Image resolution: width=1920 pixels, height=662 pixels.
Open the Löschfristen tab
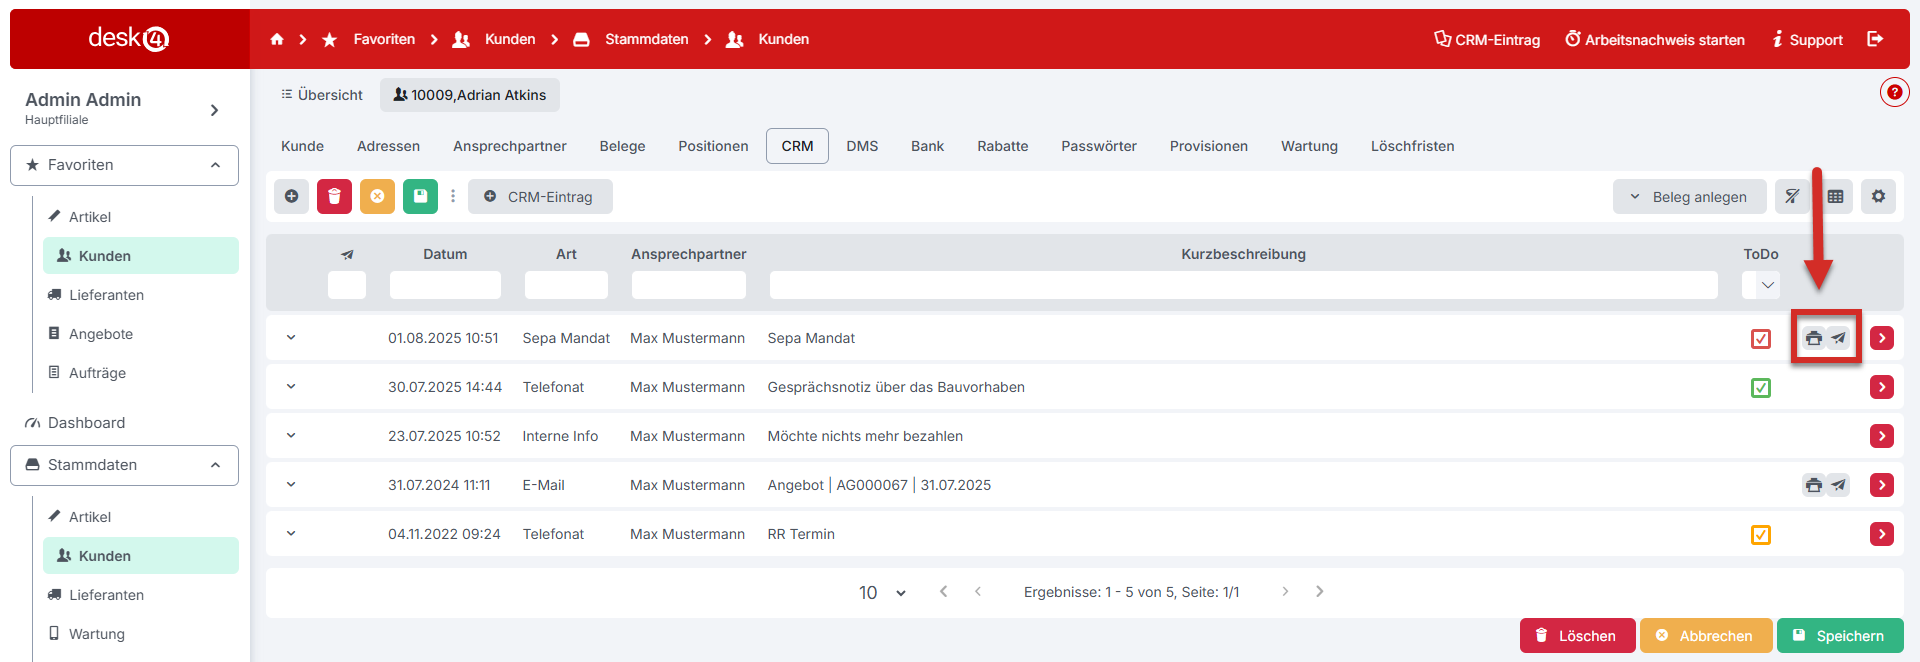coord(1412,146)
